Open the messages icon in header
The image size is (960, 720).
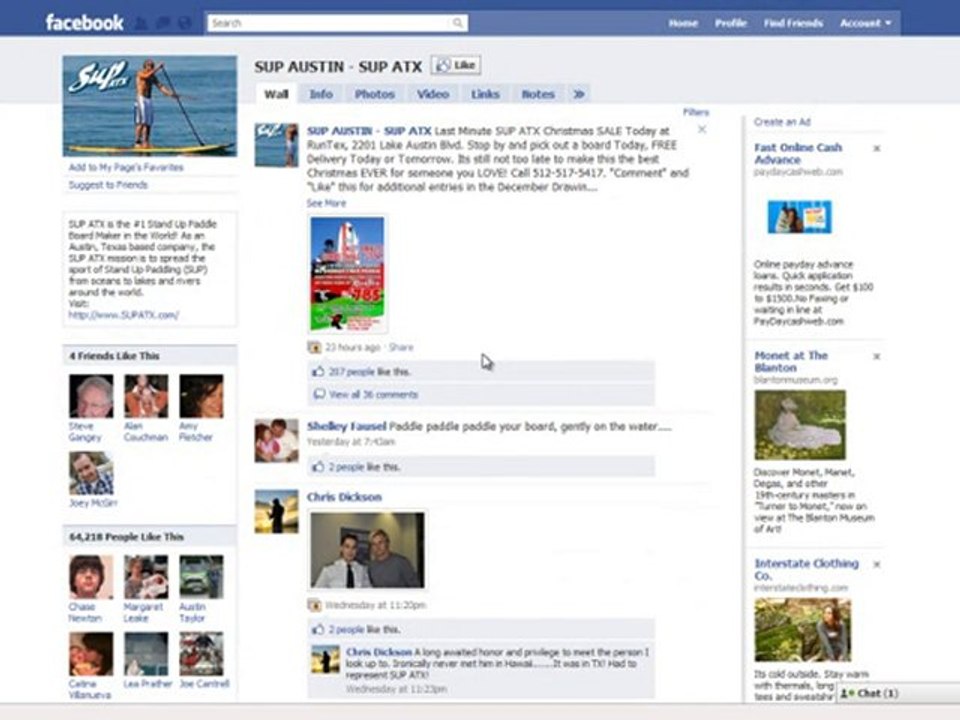tap(163, 24)
